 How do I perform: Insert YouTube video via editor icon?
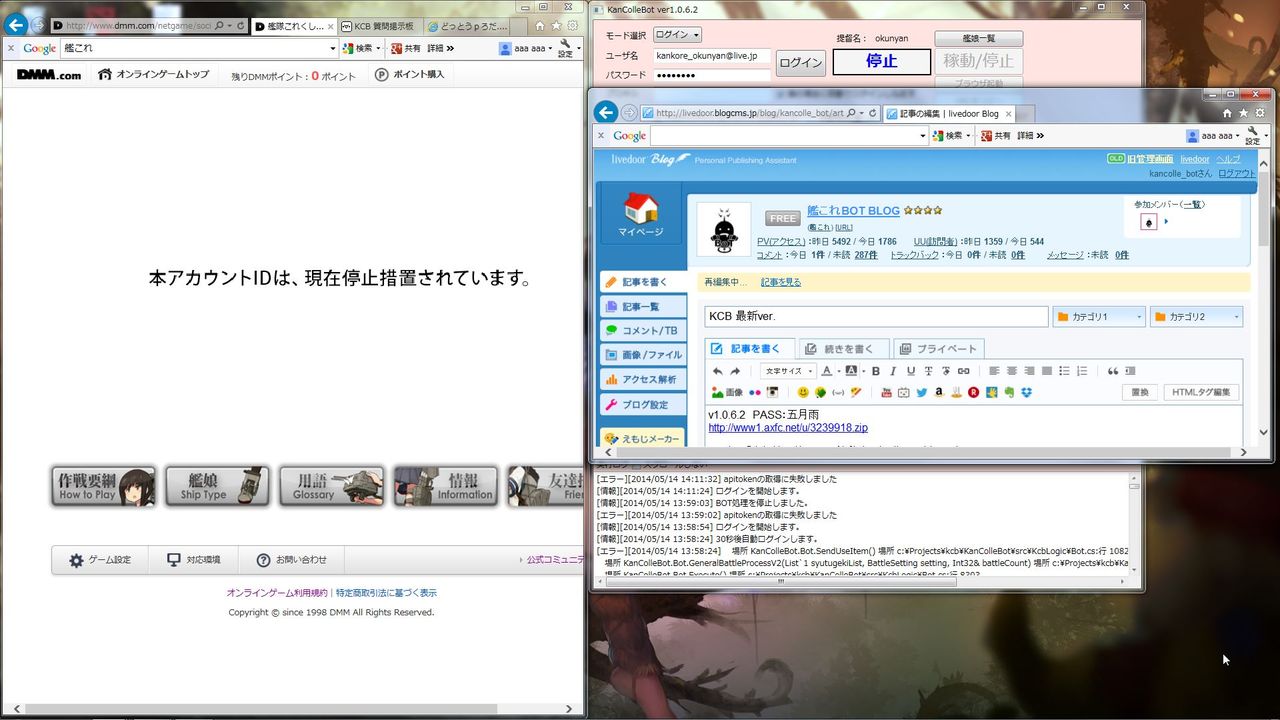886,392
